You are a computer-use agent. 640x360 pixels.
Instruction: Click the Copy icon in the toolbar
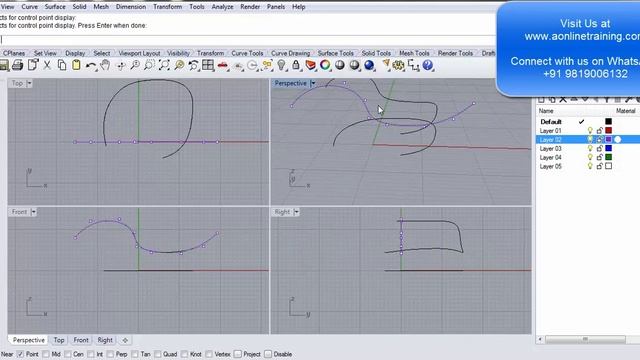coord(62,65)
